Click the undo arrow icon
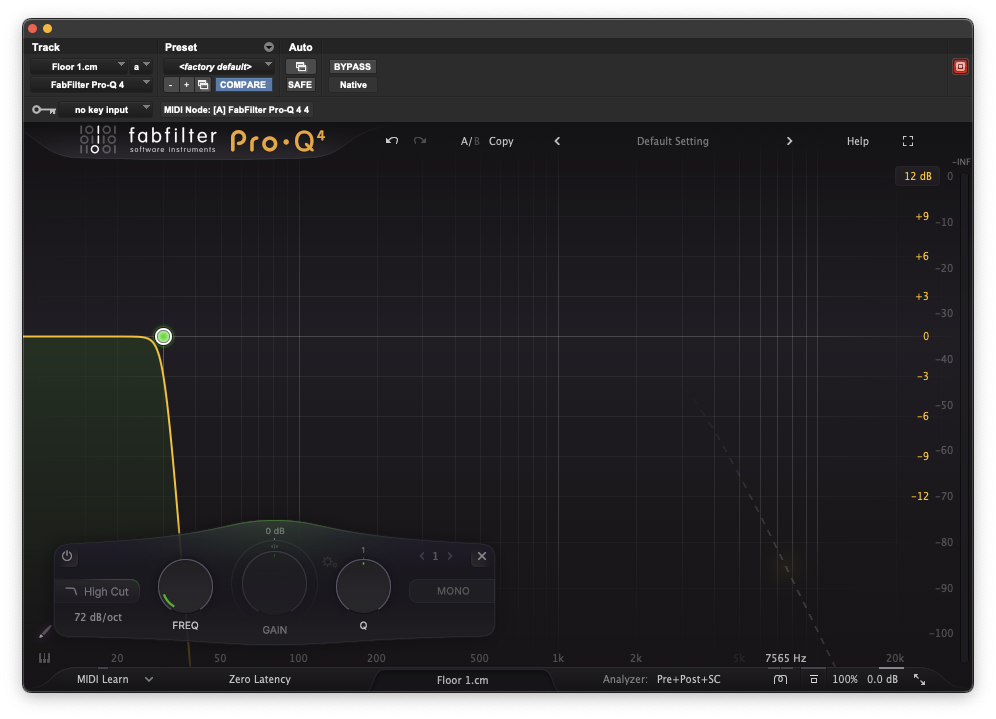 pos(392,141)
